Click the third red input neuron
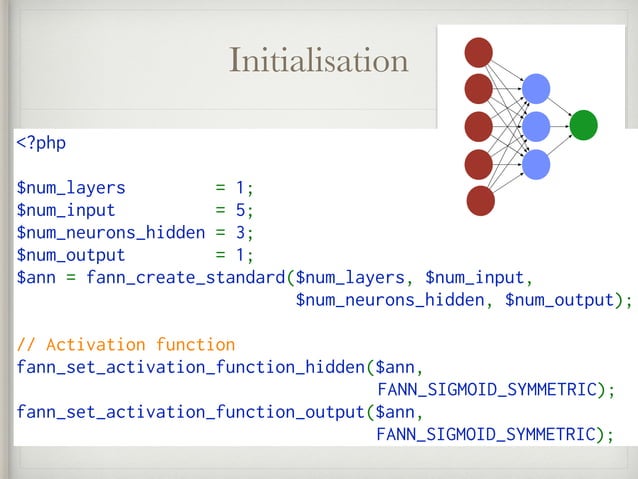This screenshot has height=479, width=638. click(478, 127)
